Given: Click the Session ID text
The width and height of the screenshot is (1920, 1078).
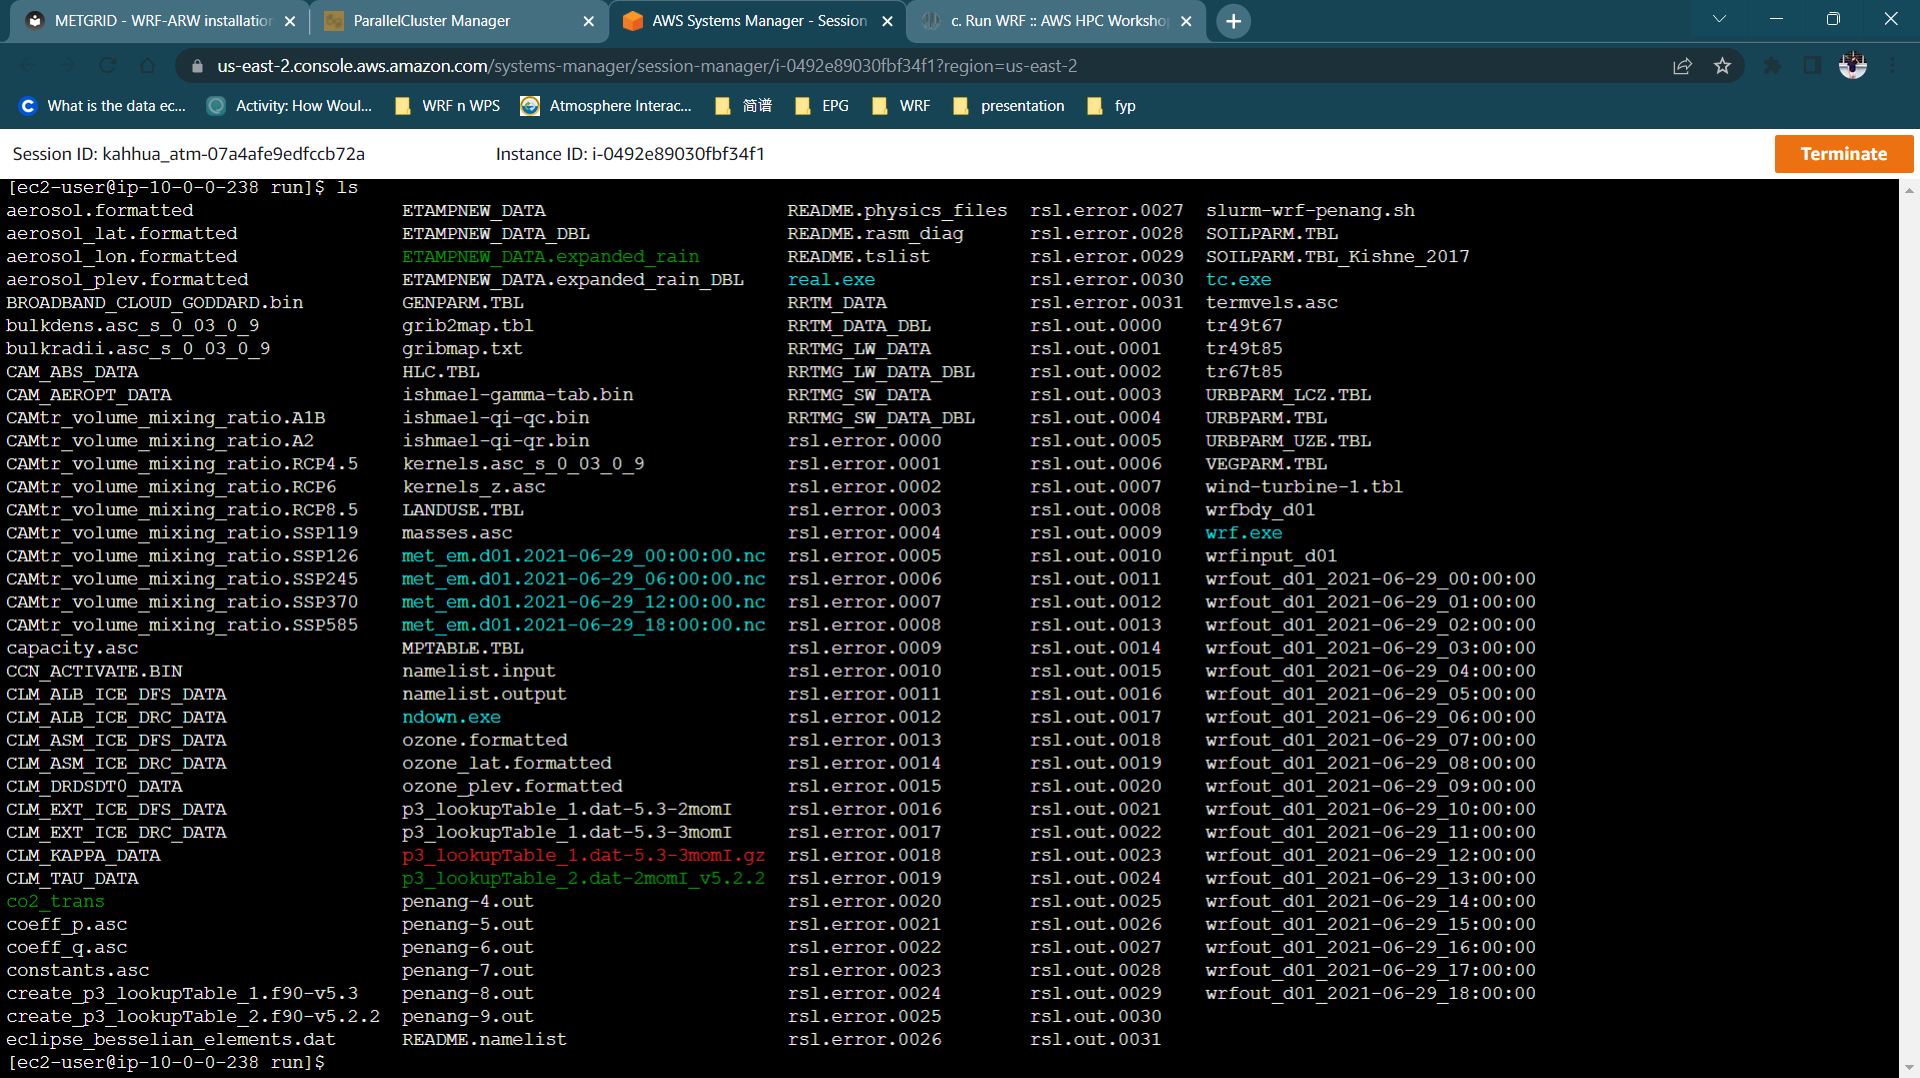Looking at the screenshot, I should [x=188, y=154].
